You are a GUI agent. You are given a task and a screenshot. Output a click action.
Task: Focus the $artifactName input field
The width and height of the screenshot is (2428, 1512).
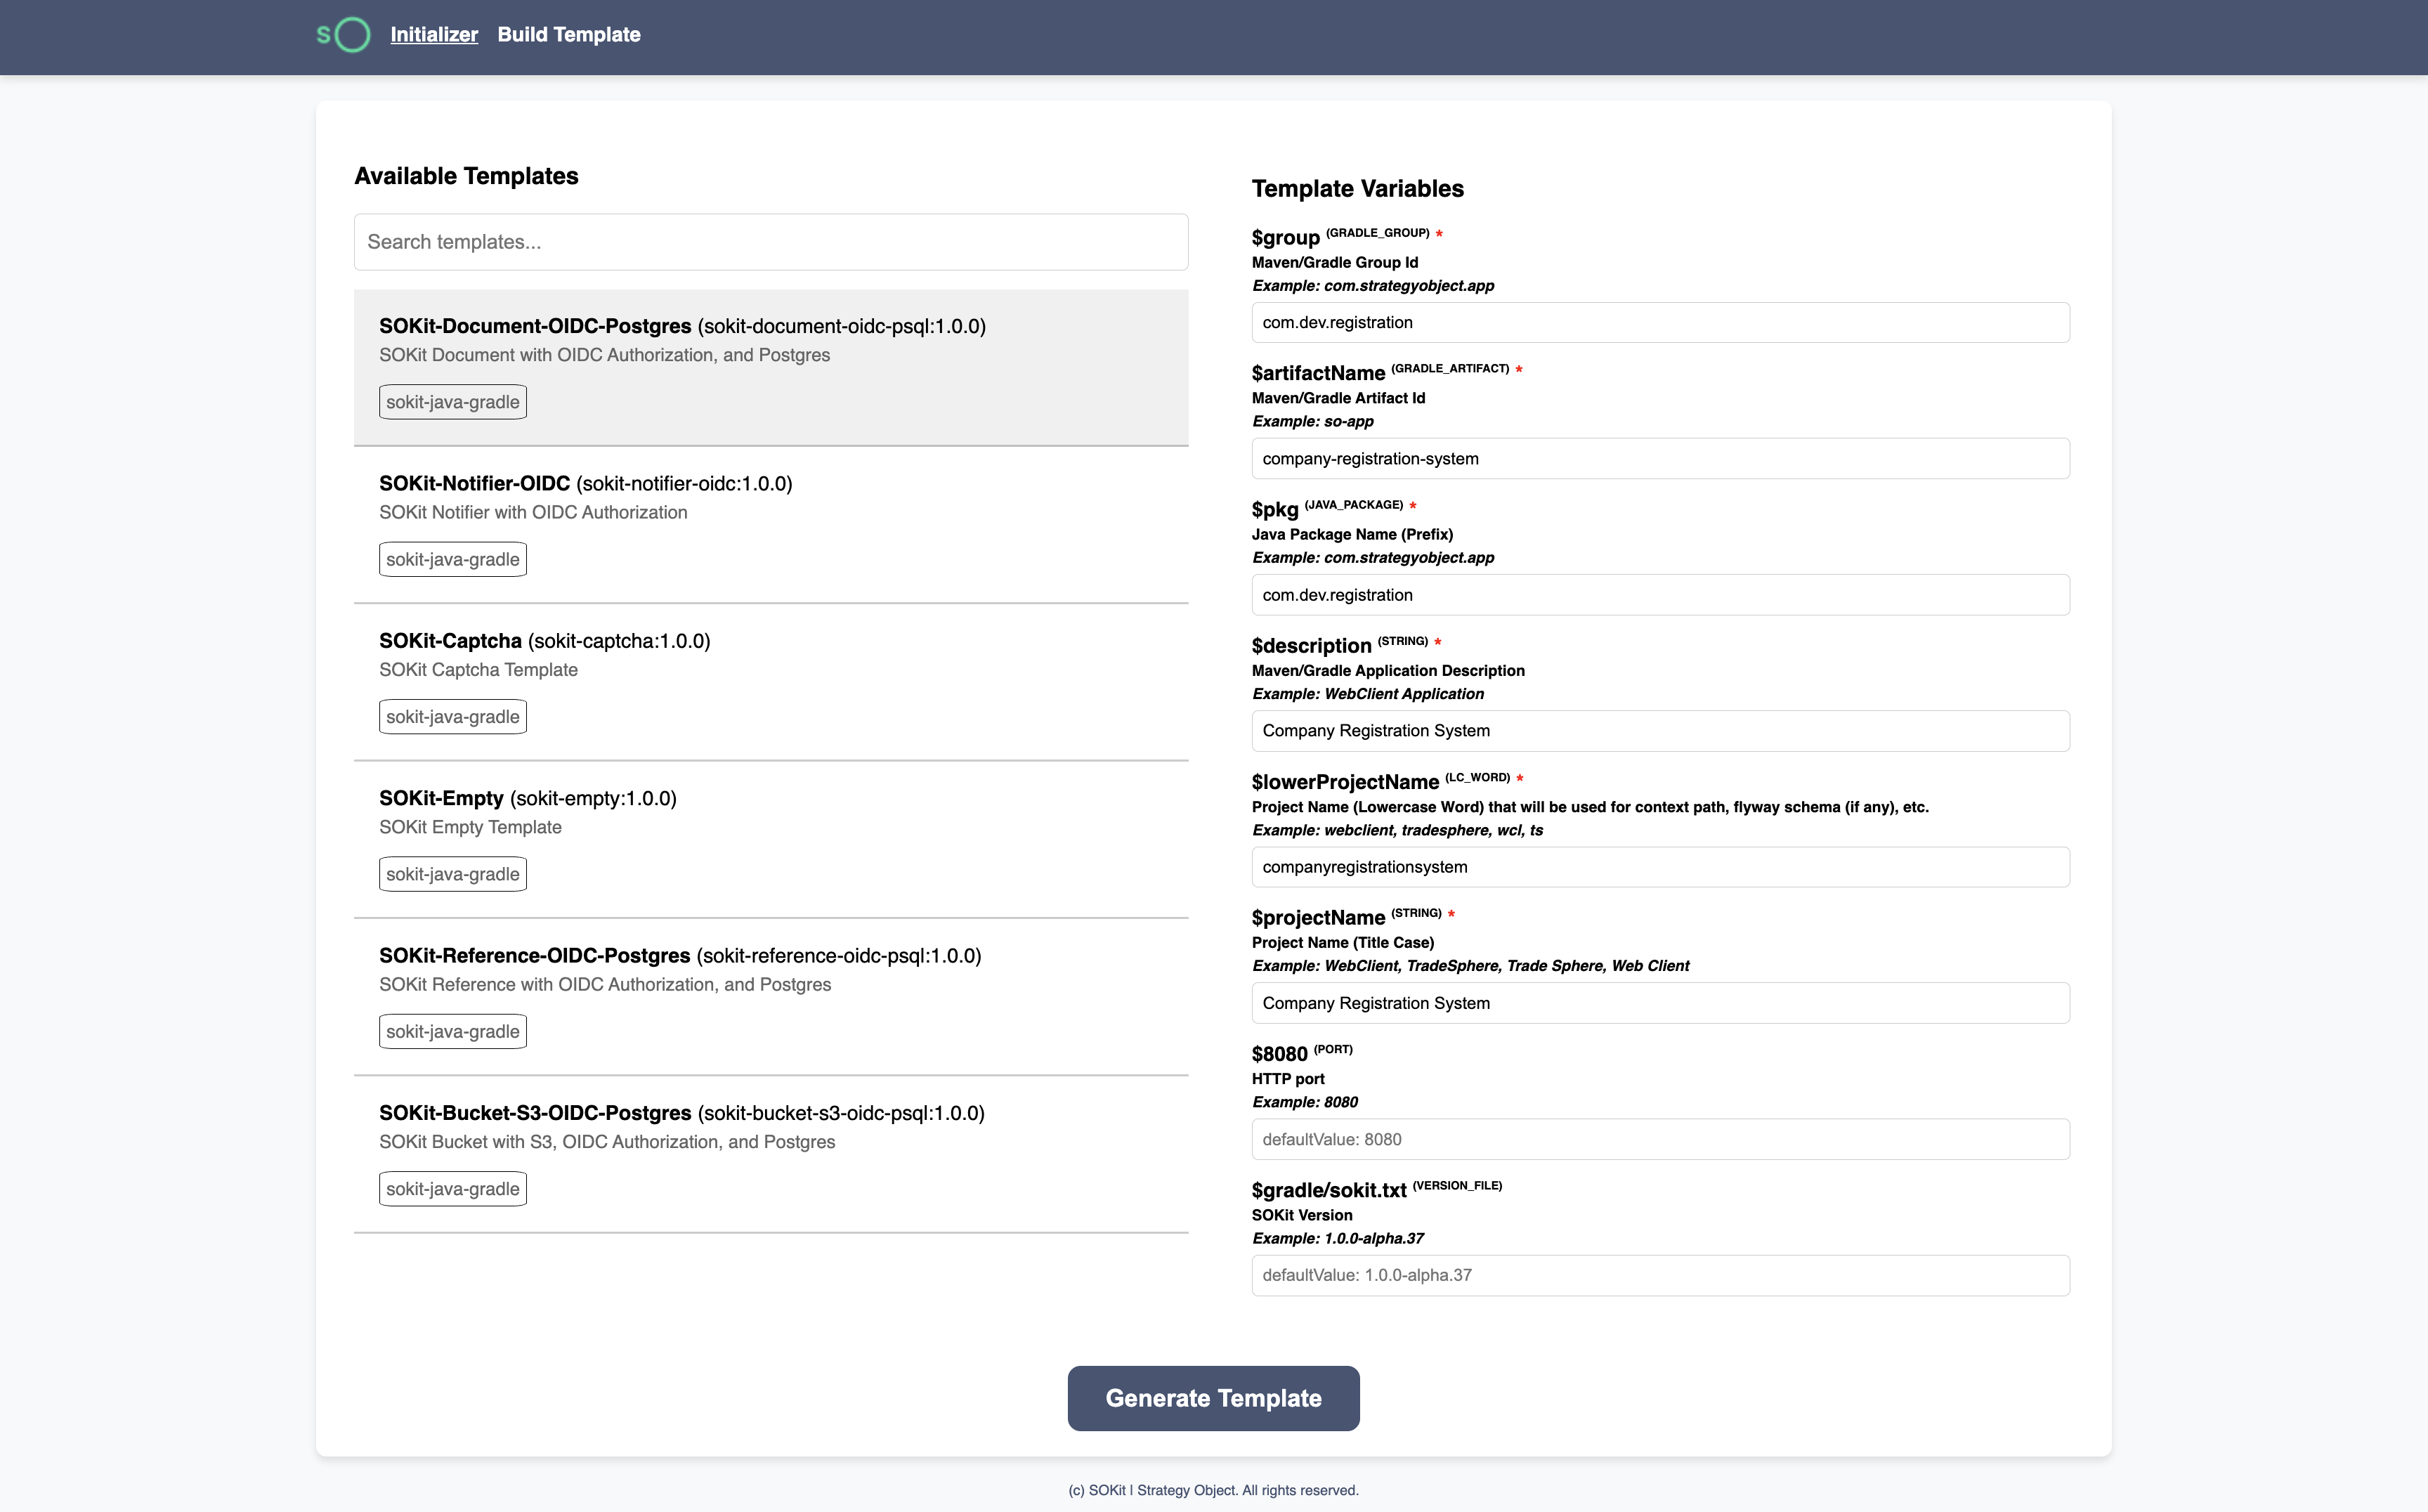tap(1659, 459)
